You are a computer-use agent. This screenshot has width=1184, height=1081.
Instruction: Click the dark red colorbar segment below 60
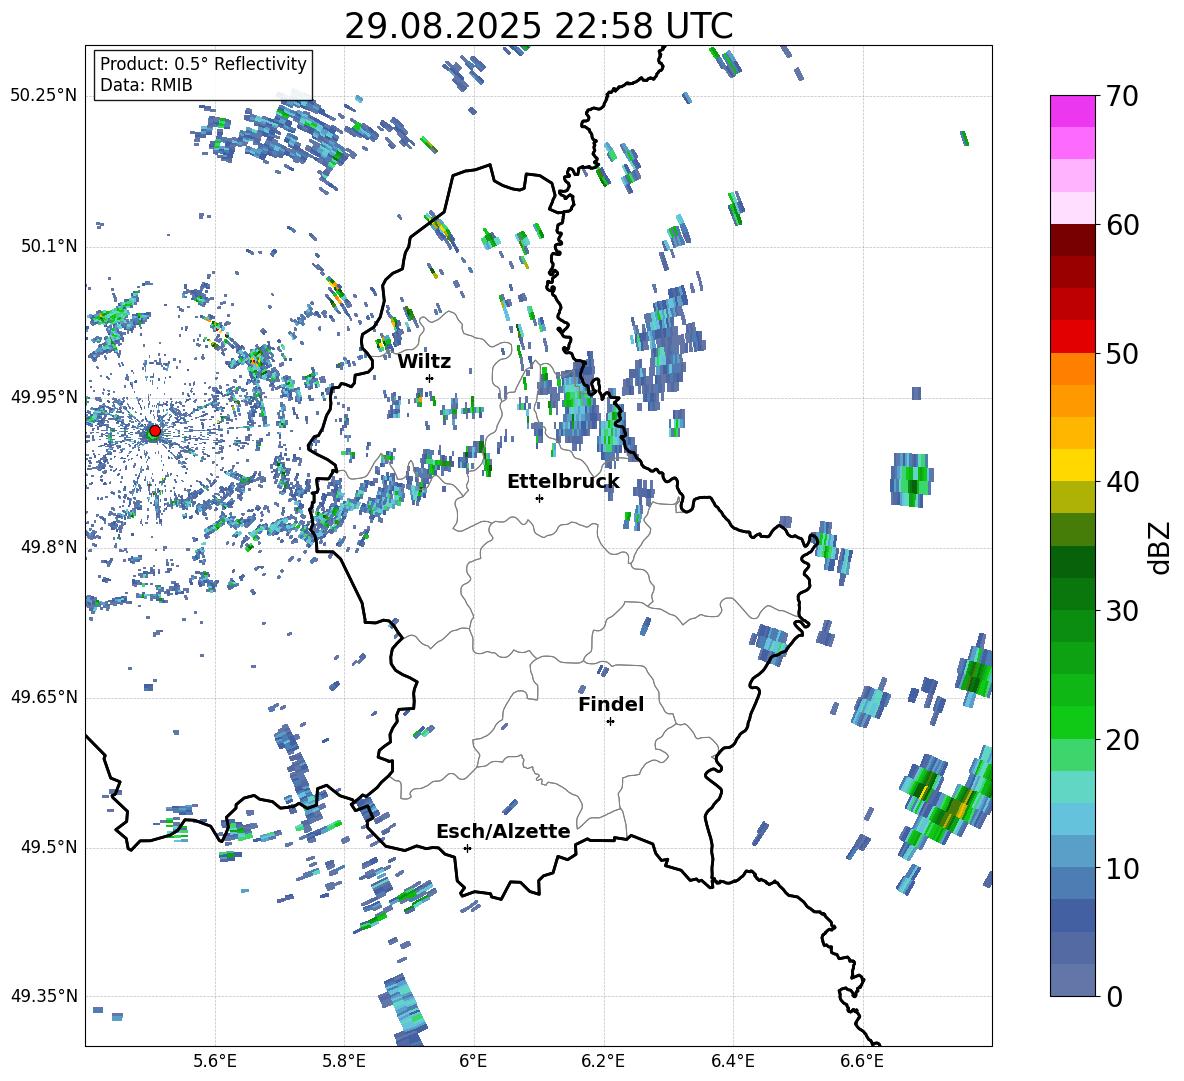(x=1072, y=240)
